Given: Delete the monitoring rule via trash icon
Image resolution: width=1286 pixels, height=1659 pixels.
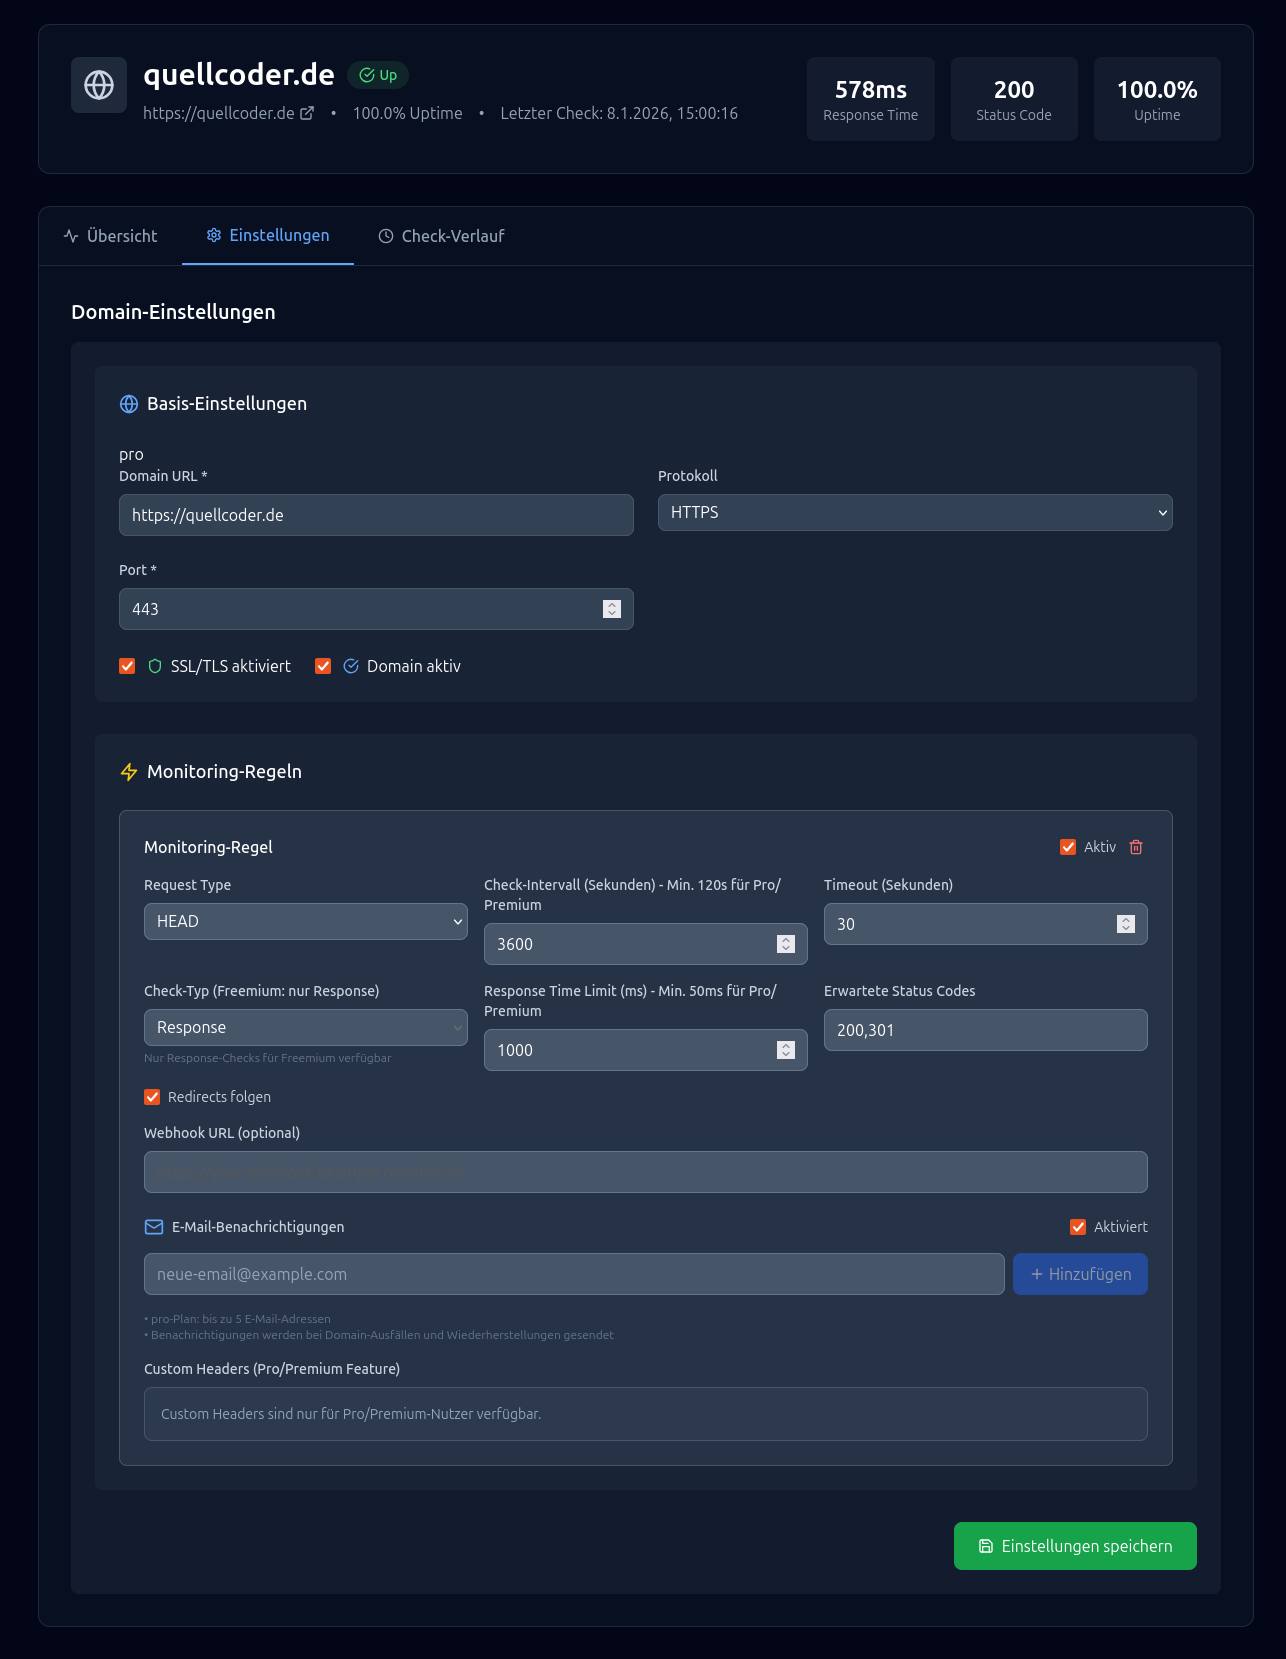Looking at the screenshot, I should click(1136, 847).
